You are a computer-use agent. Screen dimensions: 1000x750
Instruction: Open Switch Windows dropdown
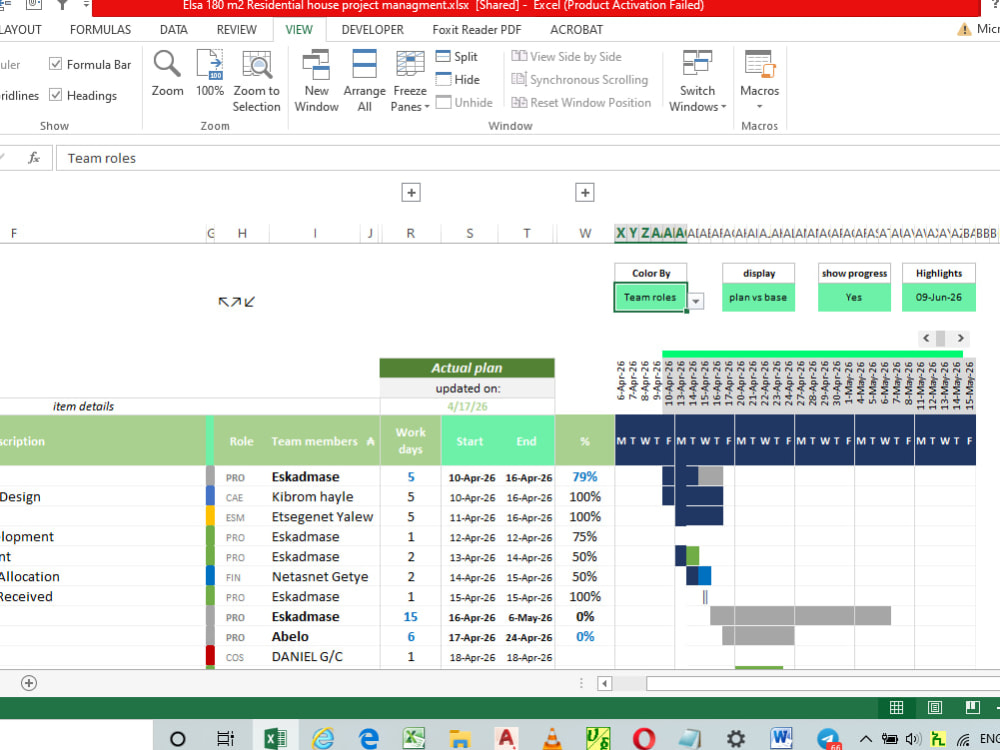697,82
